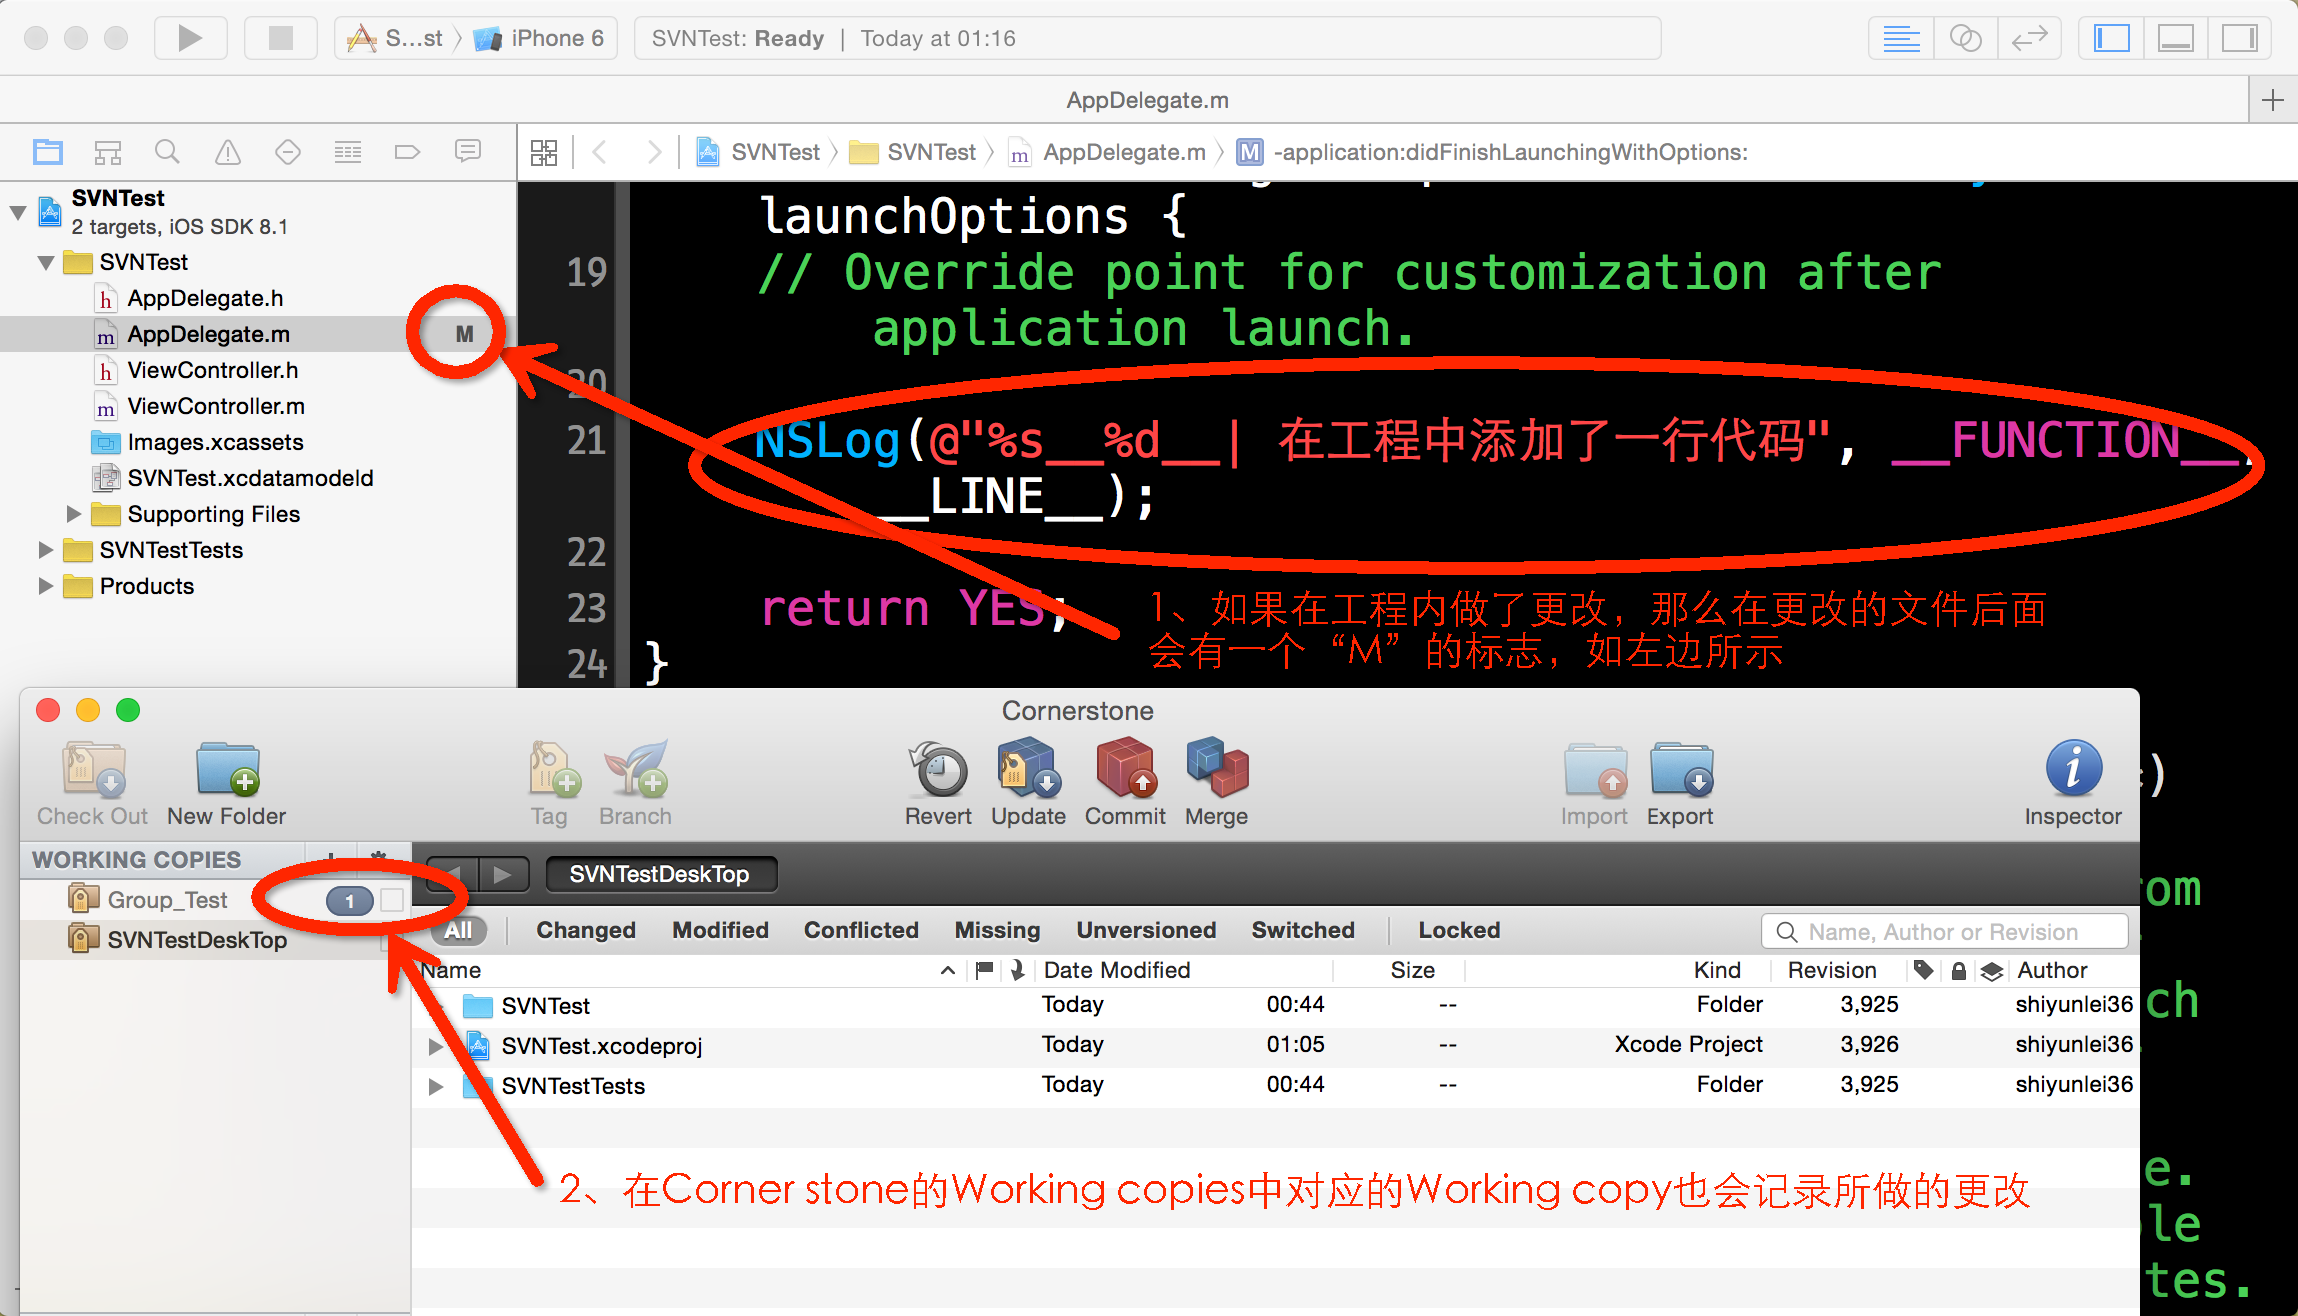Navigate forward in Cornerstone browser
The width and height of the screenshot is (2298, 1316).
[x=503, y=874]
